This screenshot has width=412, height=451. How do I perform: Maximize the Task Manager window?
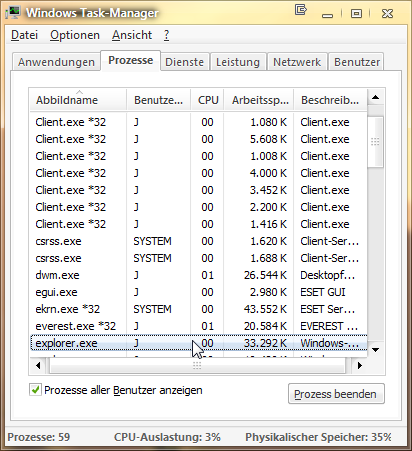click(x=356, y=14)
